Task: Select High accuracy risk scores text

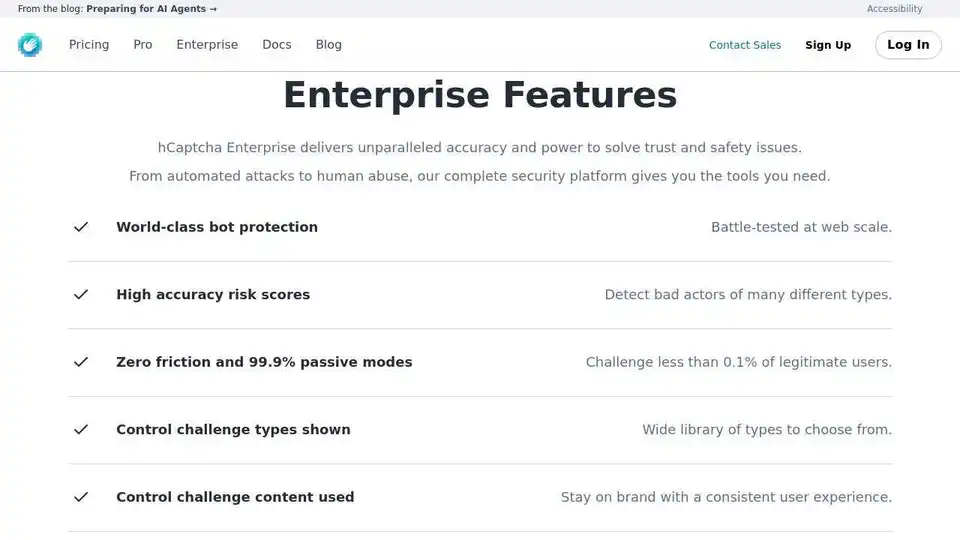Action: click(x=213, y=294)
